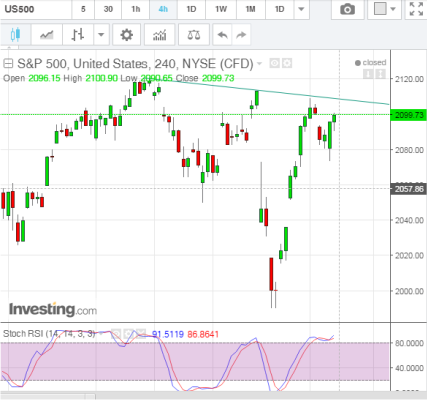427x400 pixels.
Task: Click the closed market status indicator
Action: click(370, 63)
